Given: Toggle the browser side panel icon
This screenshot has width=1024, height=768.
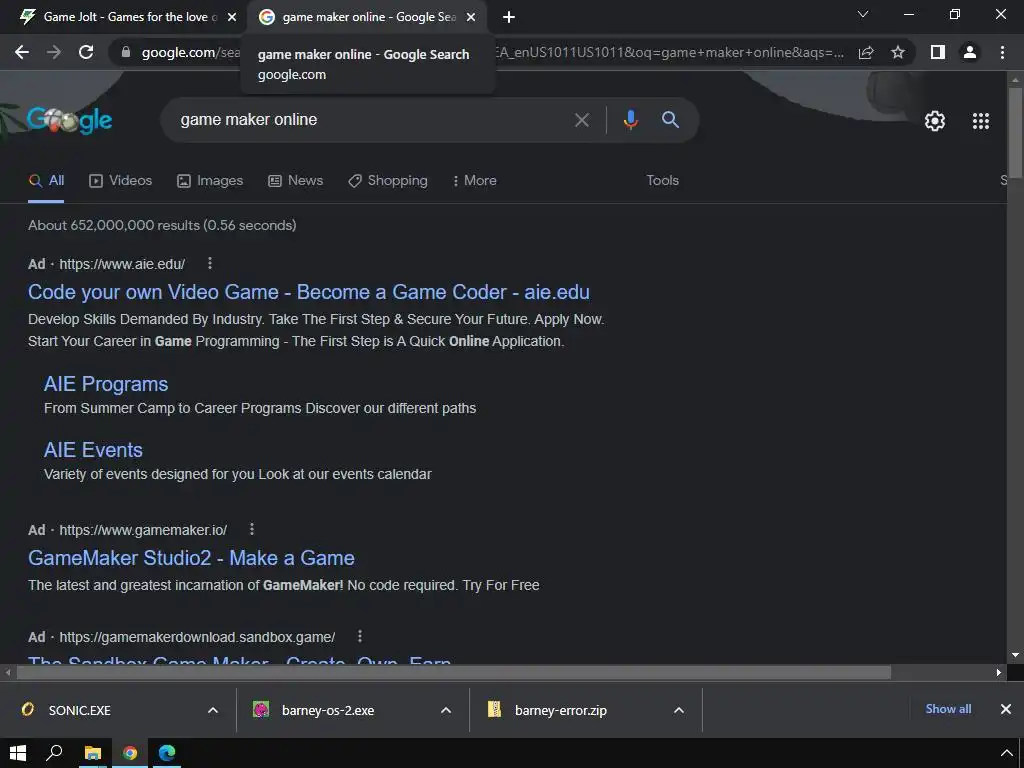Looking at the screenshot, I should pos(938,52).
